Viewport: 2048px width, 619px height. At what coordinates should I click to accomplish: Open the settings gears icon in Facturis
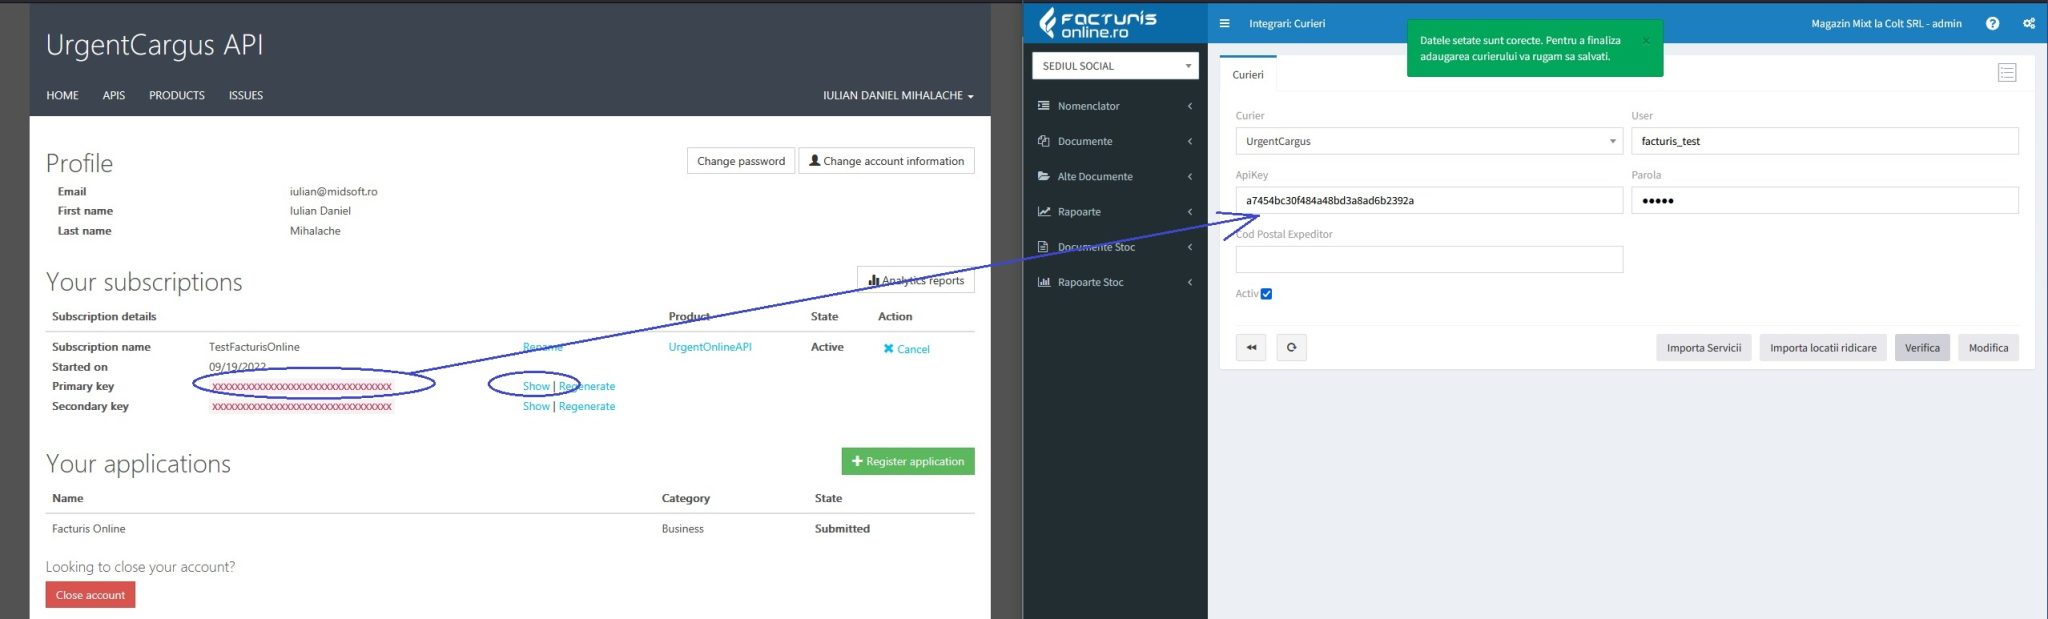(x=2029, y=23)
